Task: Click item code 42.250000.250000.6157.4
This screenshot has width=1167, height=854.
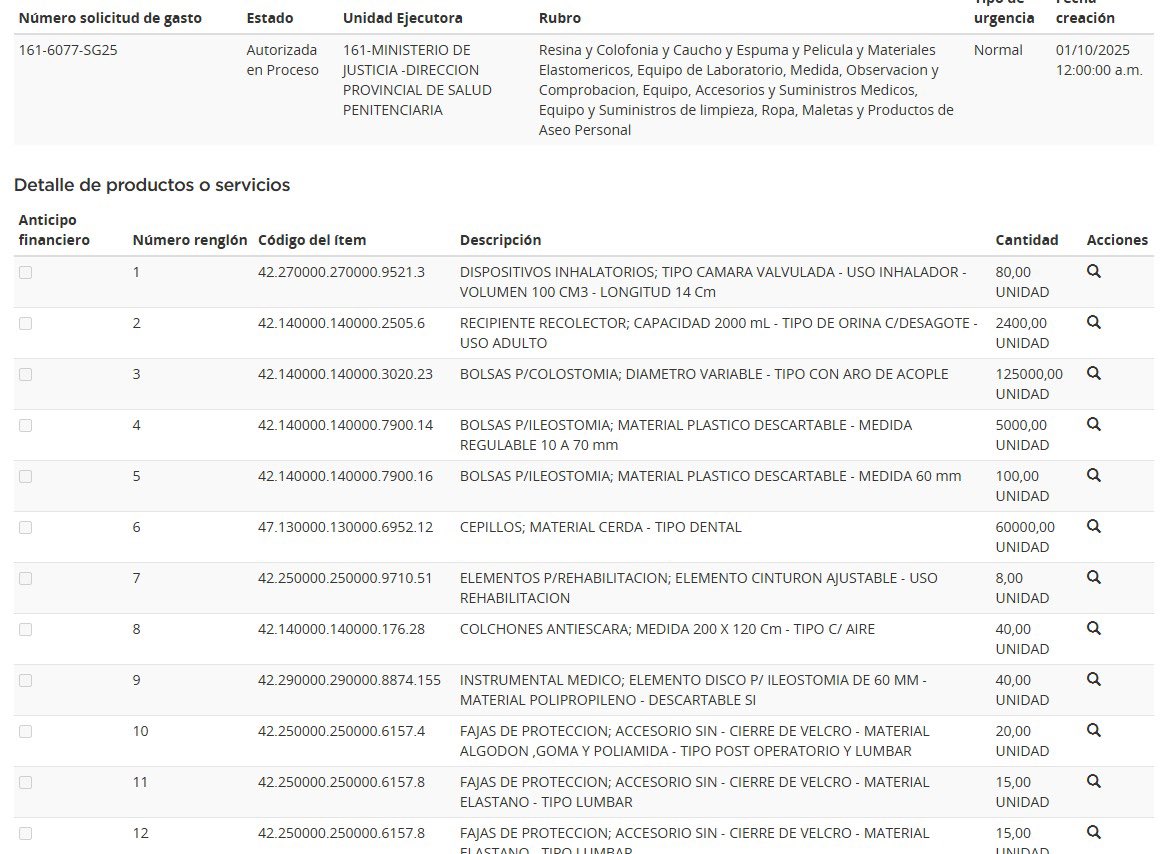Action: pyautogui.click(x=341, y=731)
